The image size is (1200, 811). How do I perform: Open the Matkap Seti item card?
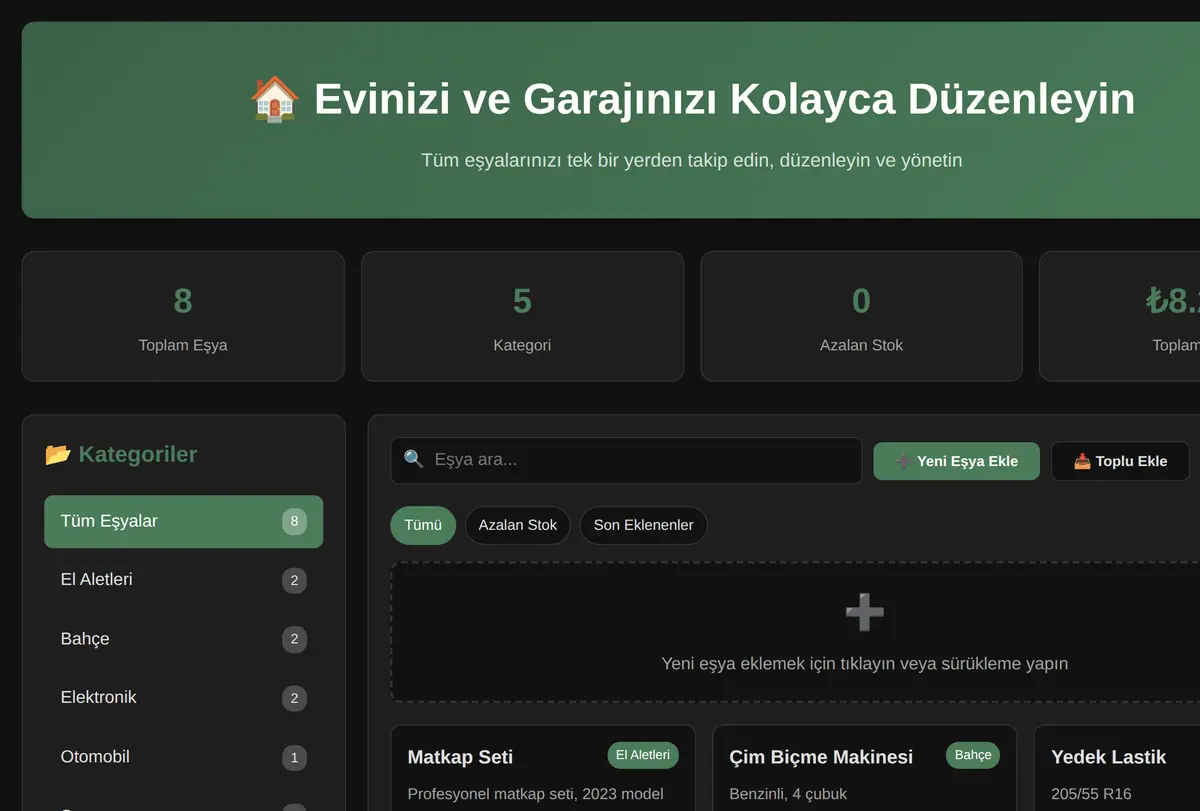[543, 768]
